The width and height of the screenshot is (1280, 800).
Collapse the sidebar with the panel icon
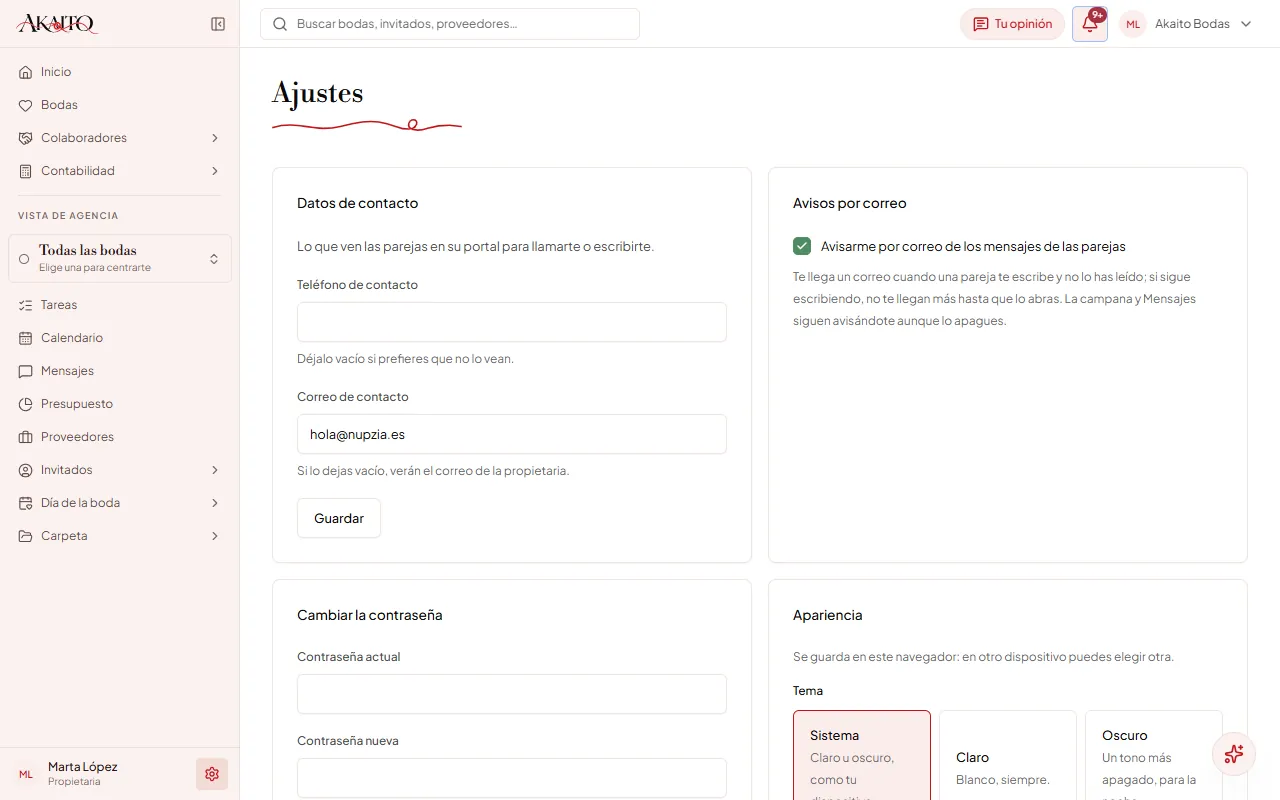[218, 24]
